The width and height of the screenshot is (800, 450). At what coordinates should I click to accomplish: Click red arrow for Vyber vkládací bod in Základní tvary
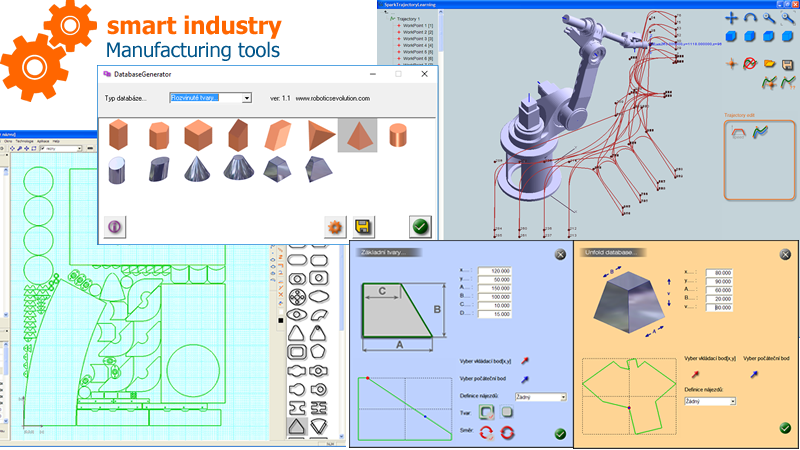[524, 361]
